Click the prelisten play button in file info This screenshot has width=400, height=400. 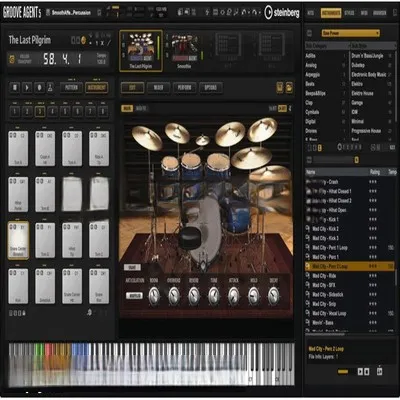pos(360,371)
